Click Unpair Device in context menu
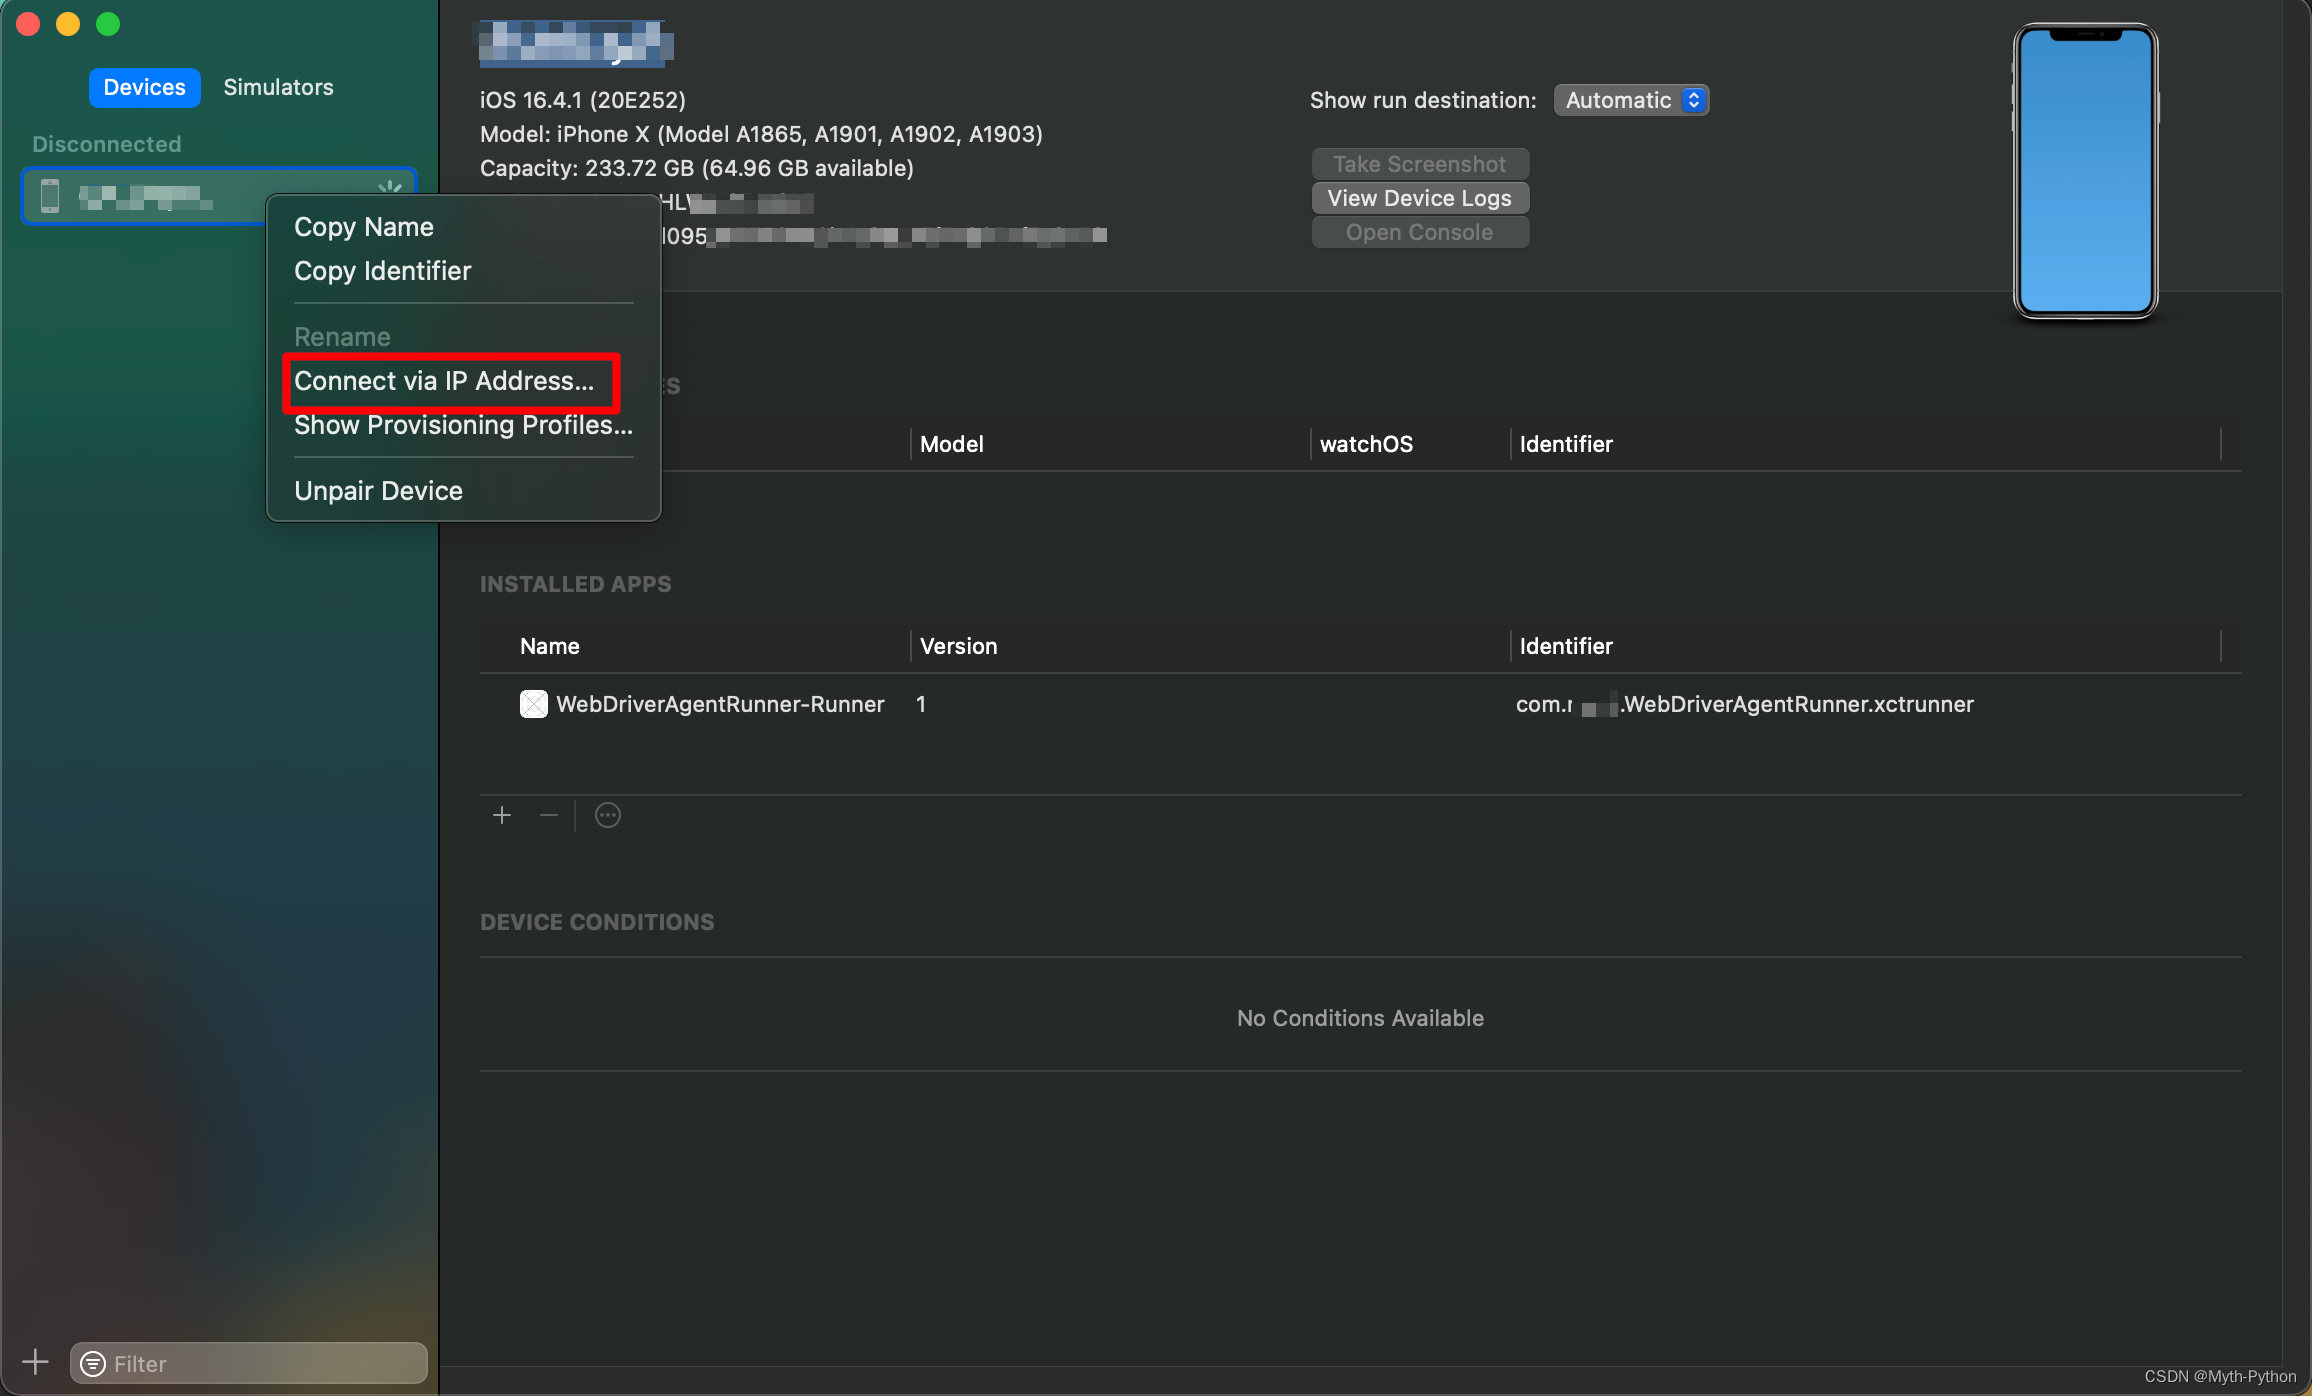The image size is (2312, 1396). [378, 491]
